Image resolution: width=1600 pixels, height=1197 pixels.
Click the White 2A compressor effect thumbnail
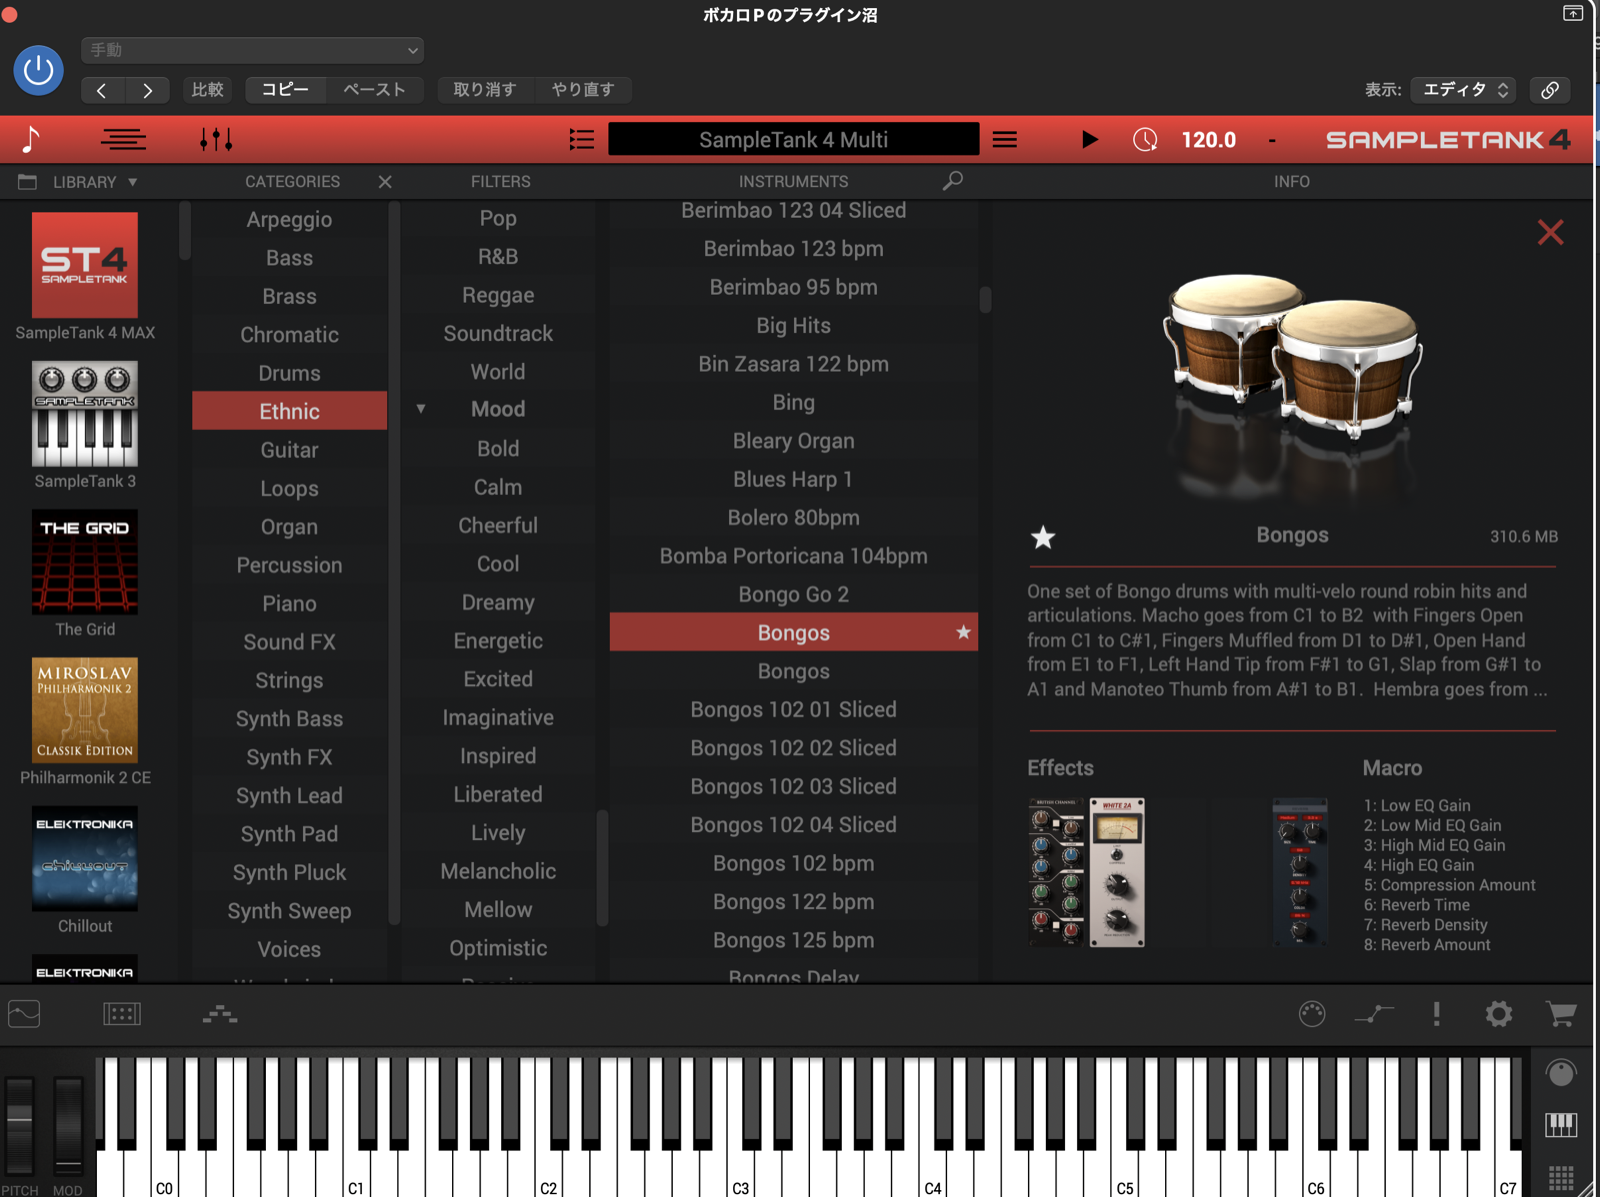pyautogui.click(x=1117, y=872)
